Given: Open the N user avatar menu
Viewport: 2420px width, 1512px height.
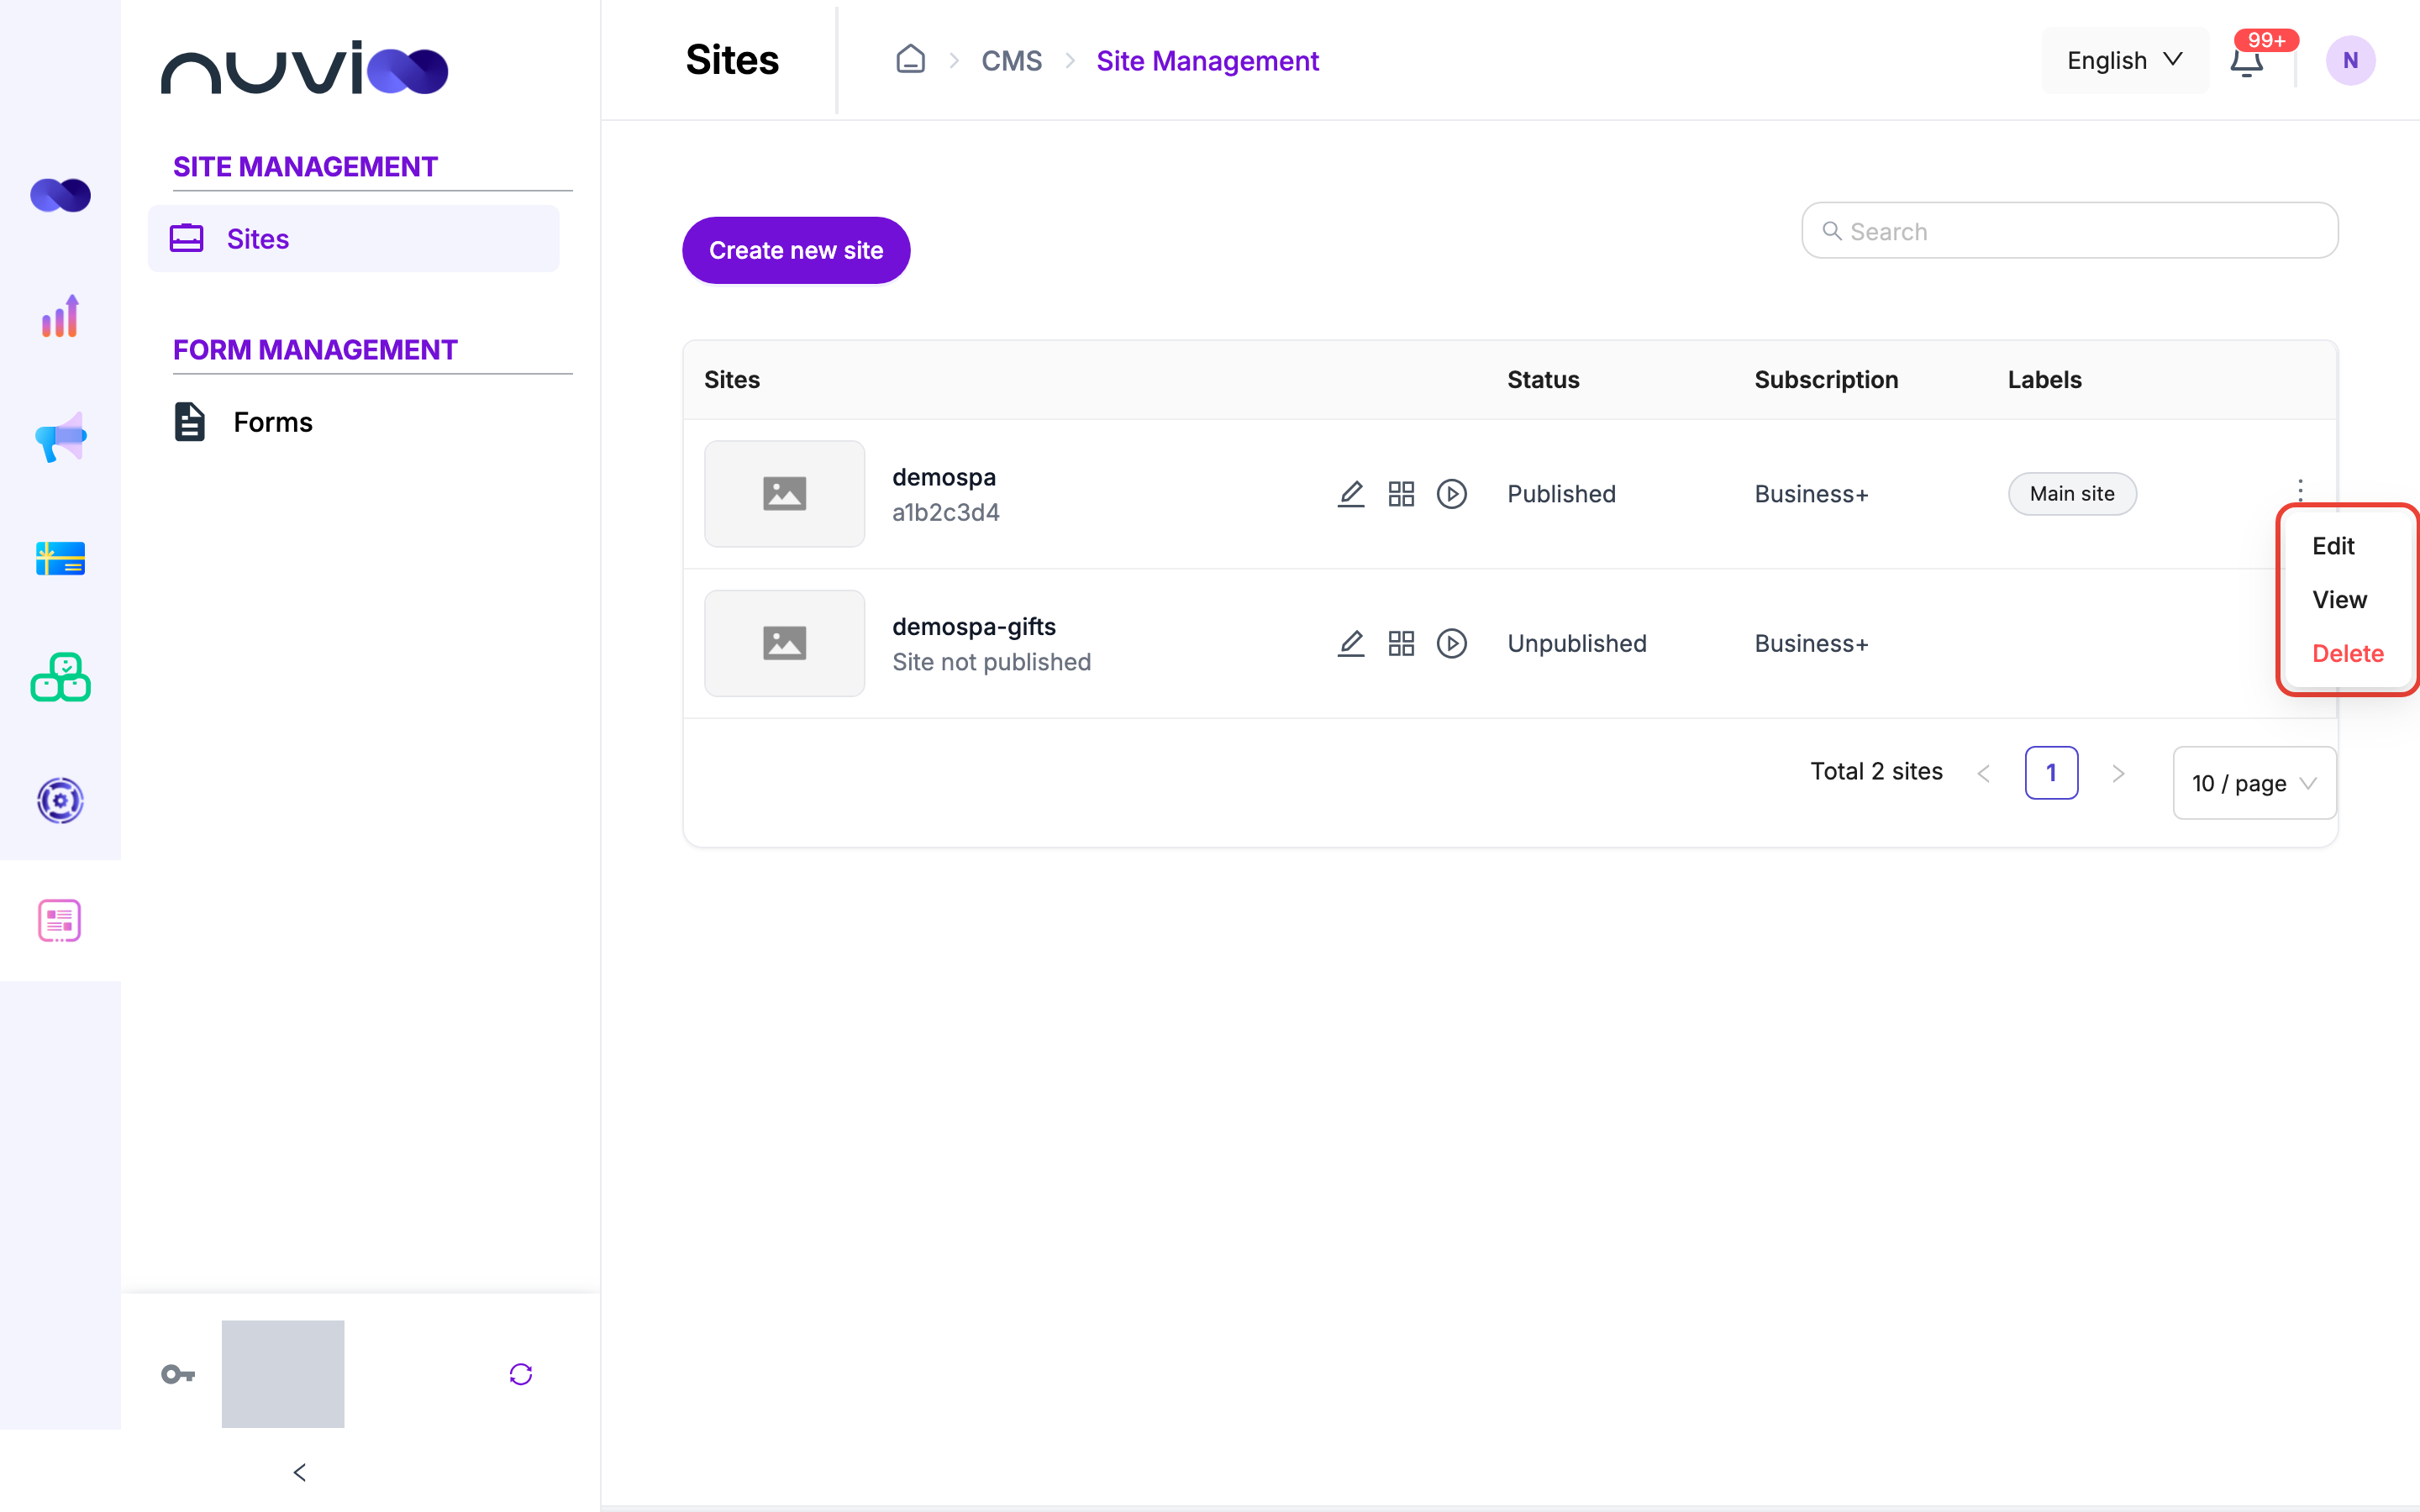Looking at the screenshot, I should [x=2350, y=61].
